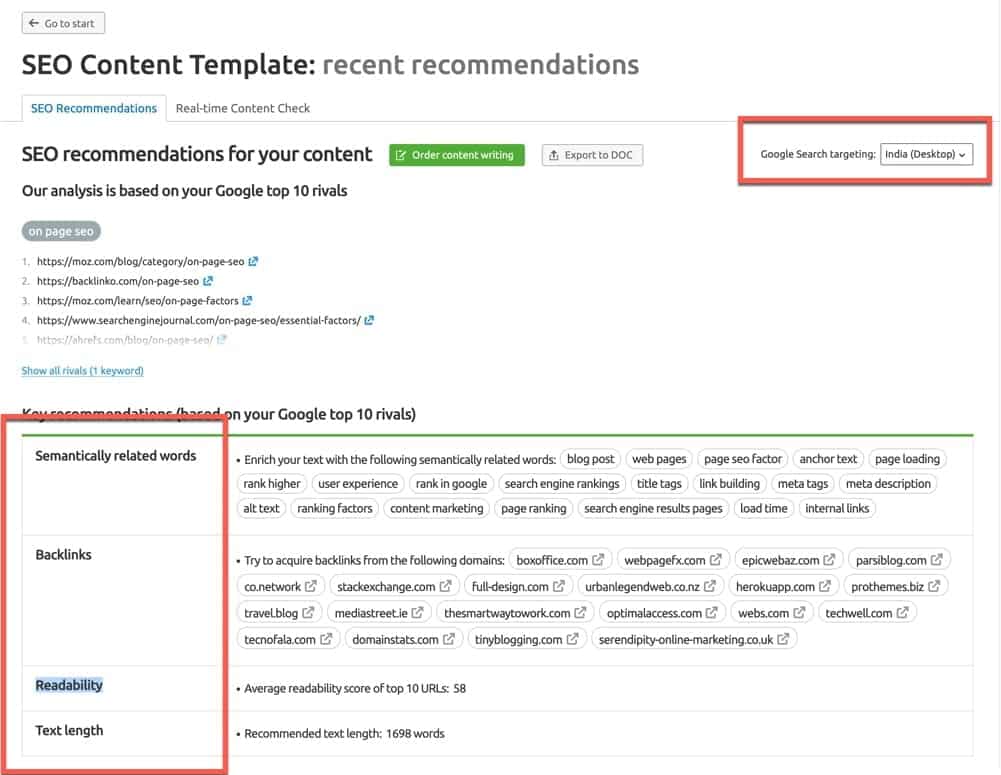The height and width of the screenshot is (775, 1001).
Task: Switch to the Real-time Content Check tab
Action: point(242,108)
